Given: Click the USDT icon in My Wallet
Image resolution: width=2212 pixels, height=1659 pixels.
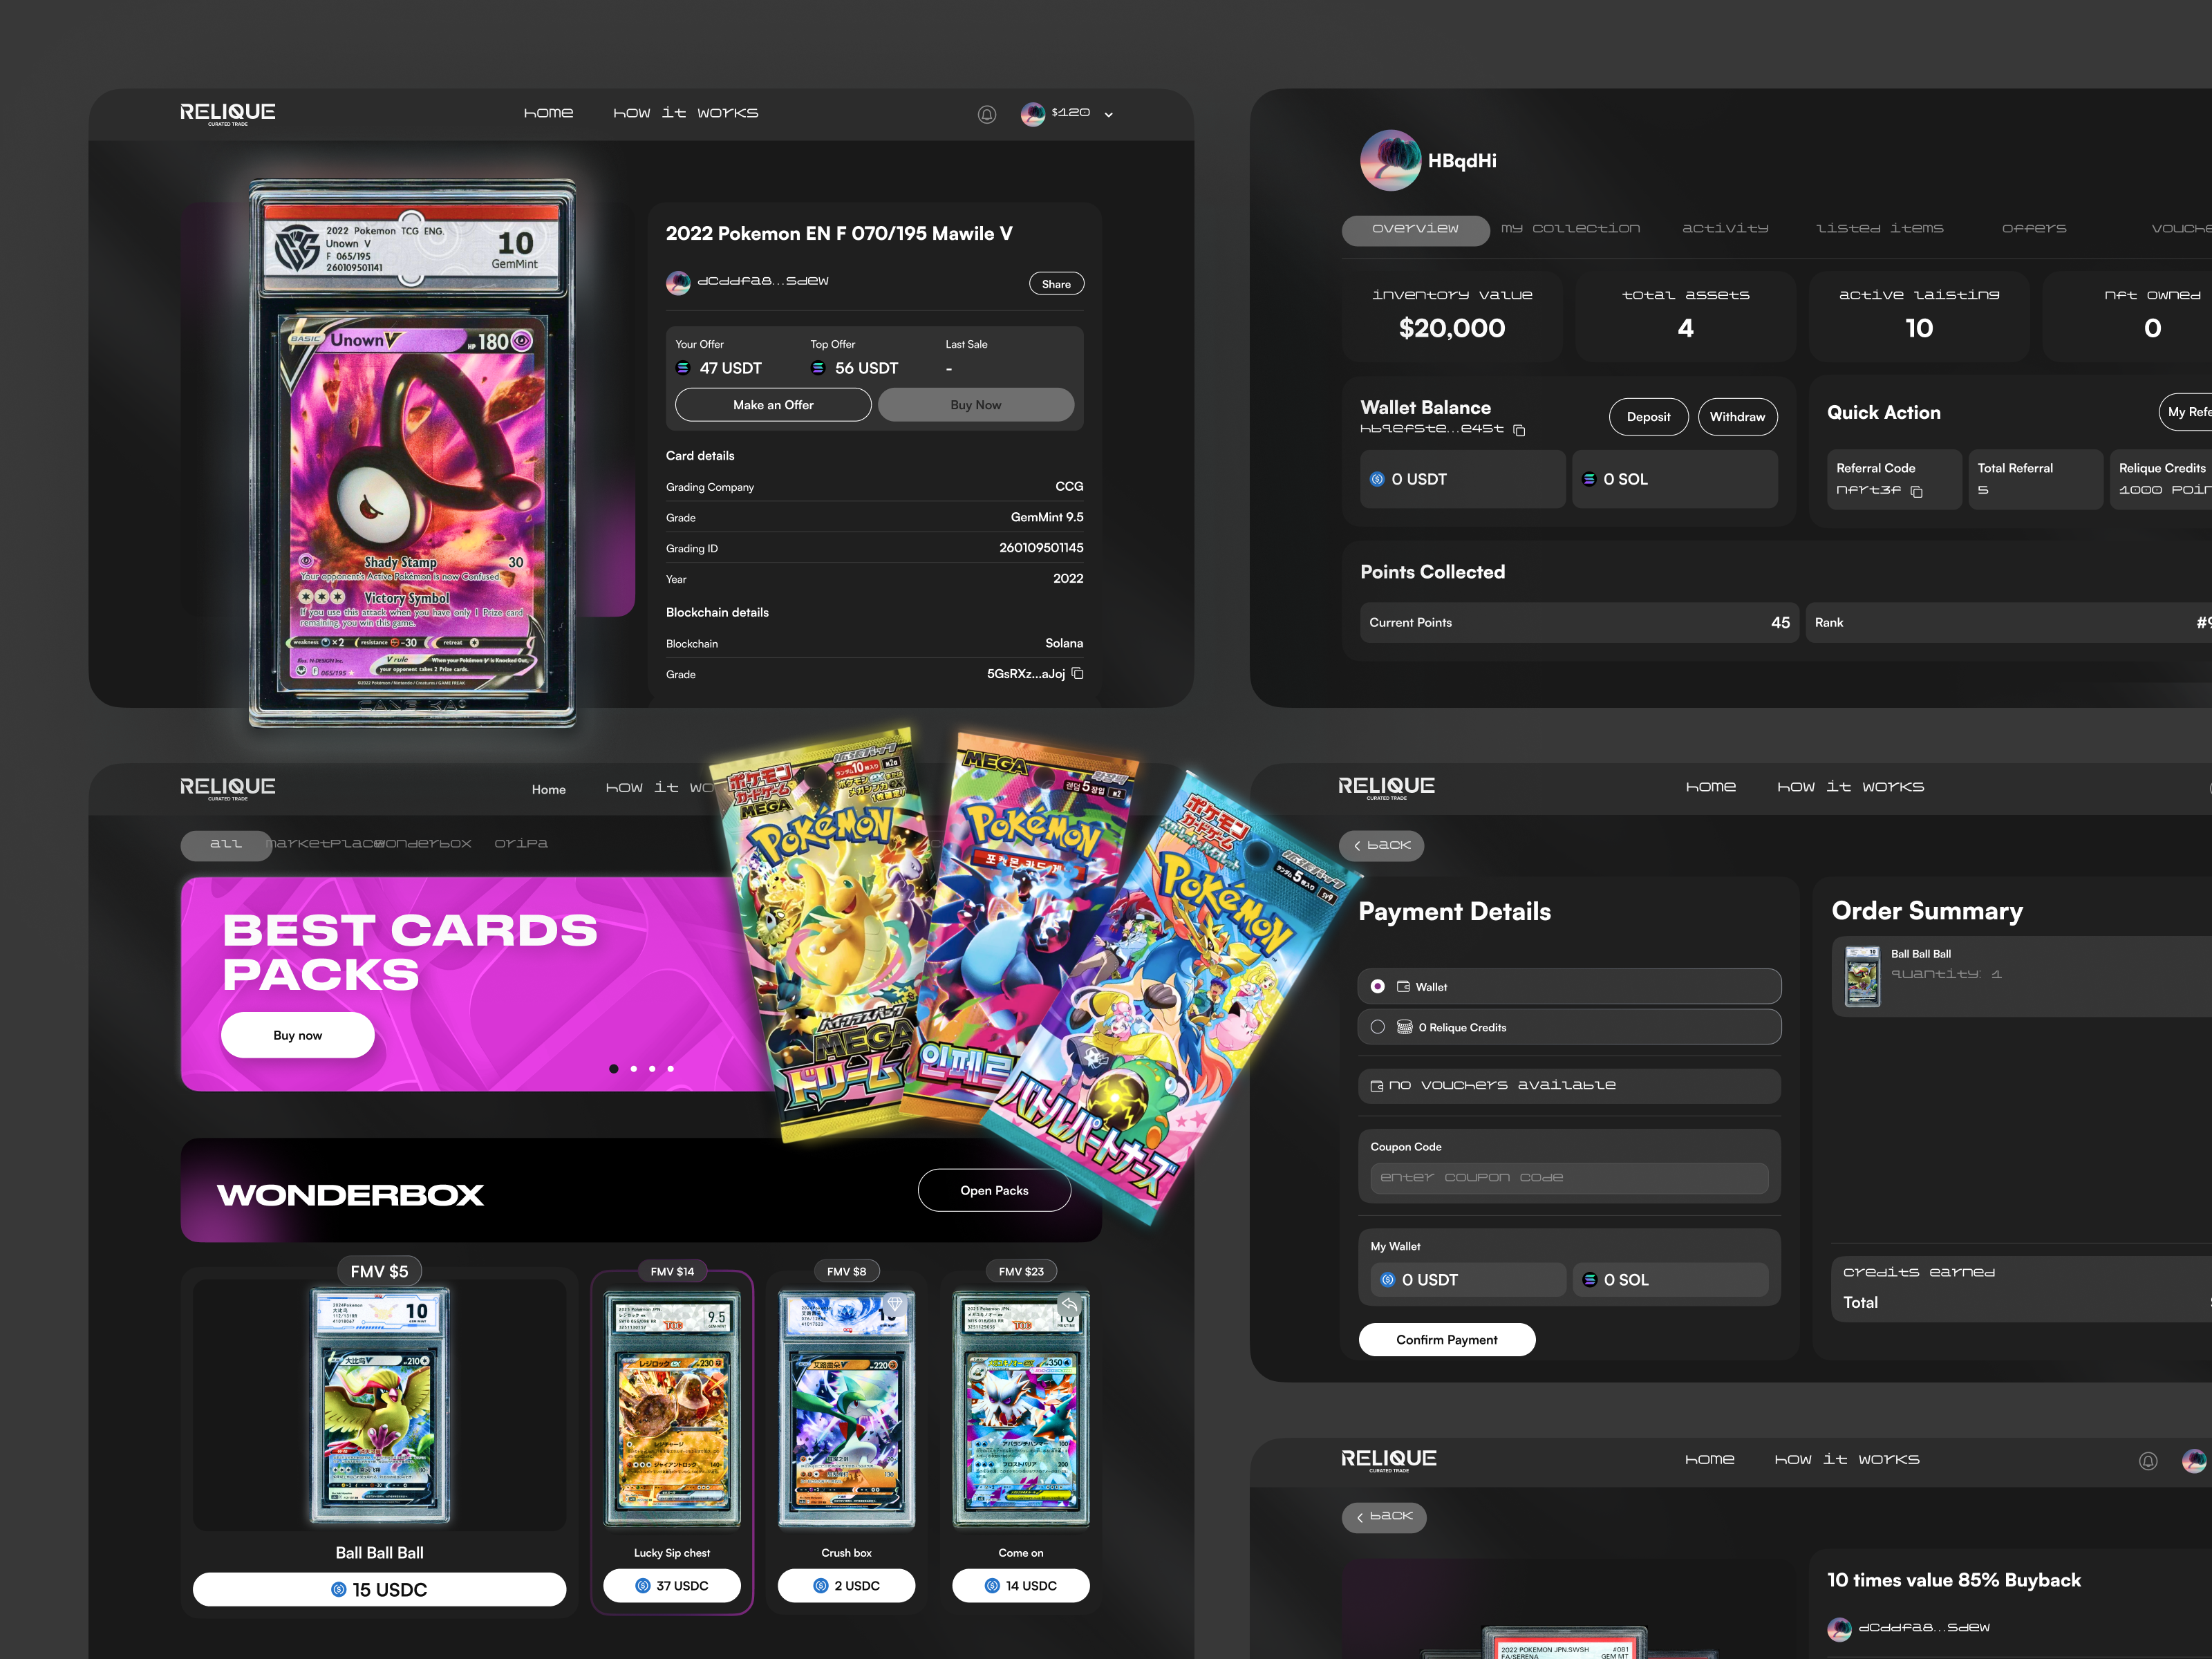Looking at the screenshot, I should coord(1387,1280).
